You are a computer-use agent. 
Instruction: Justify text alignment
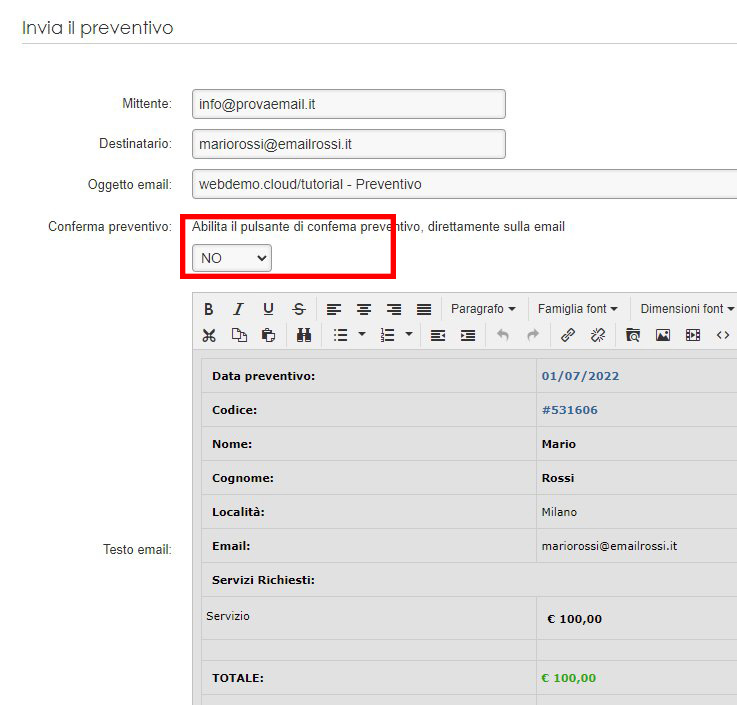[x=424, y=309]
